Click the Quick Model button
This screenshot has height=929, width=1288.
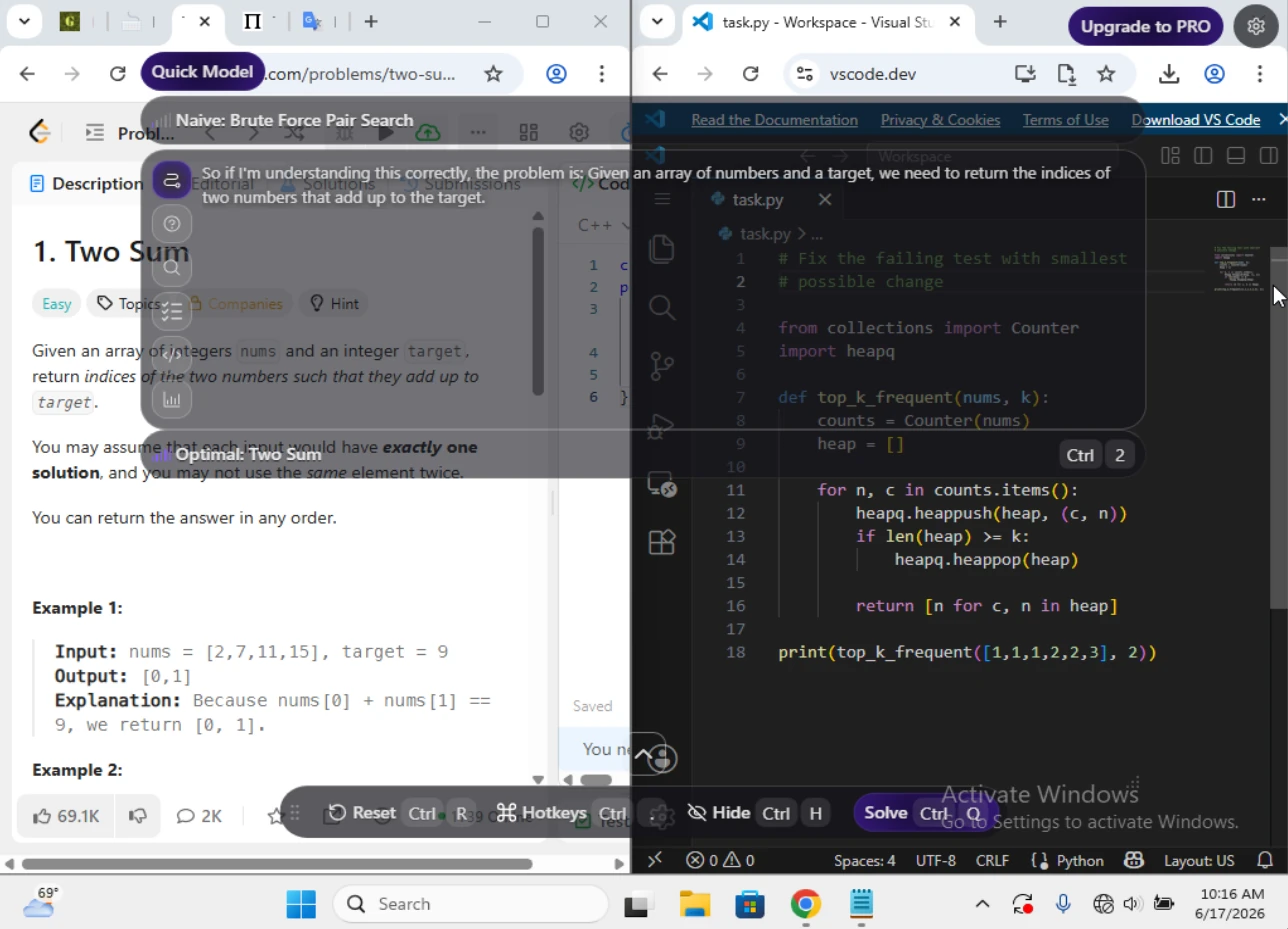[202, 71]
